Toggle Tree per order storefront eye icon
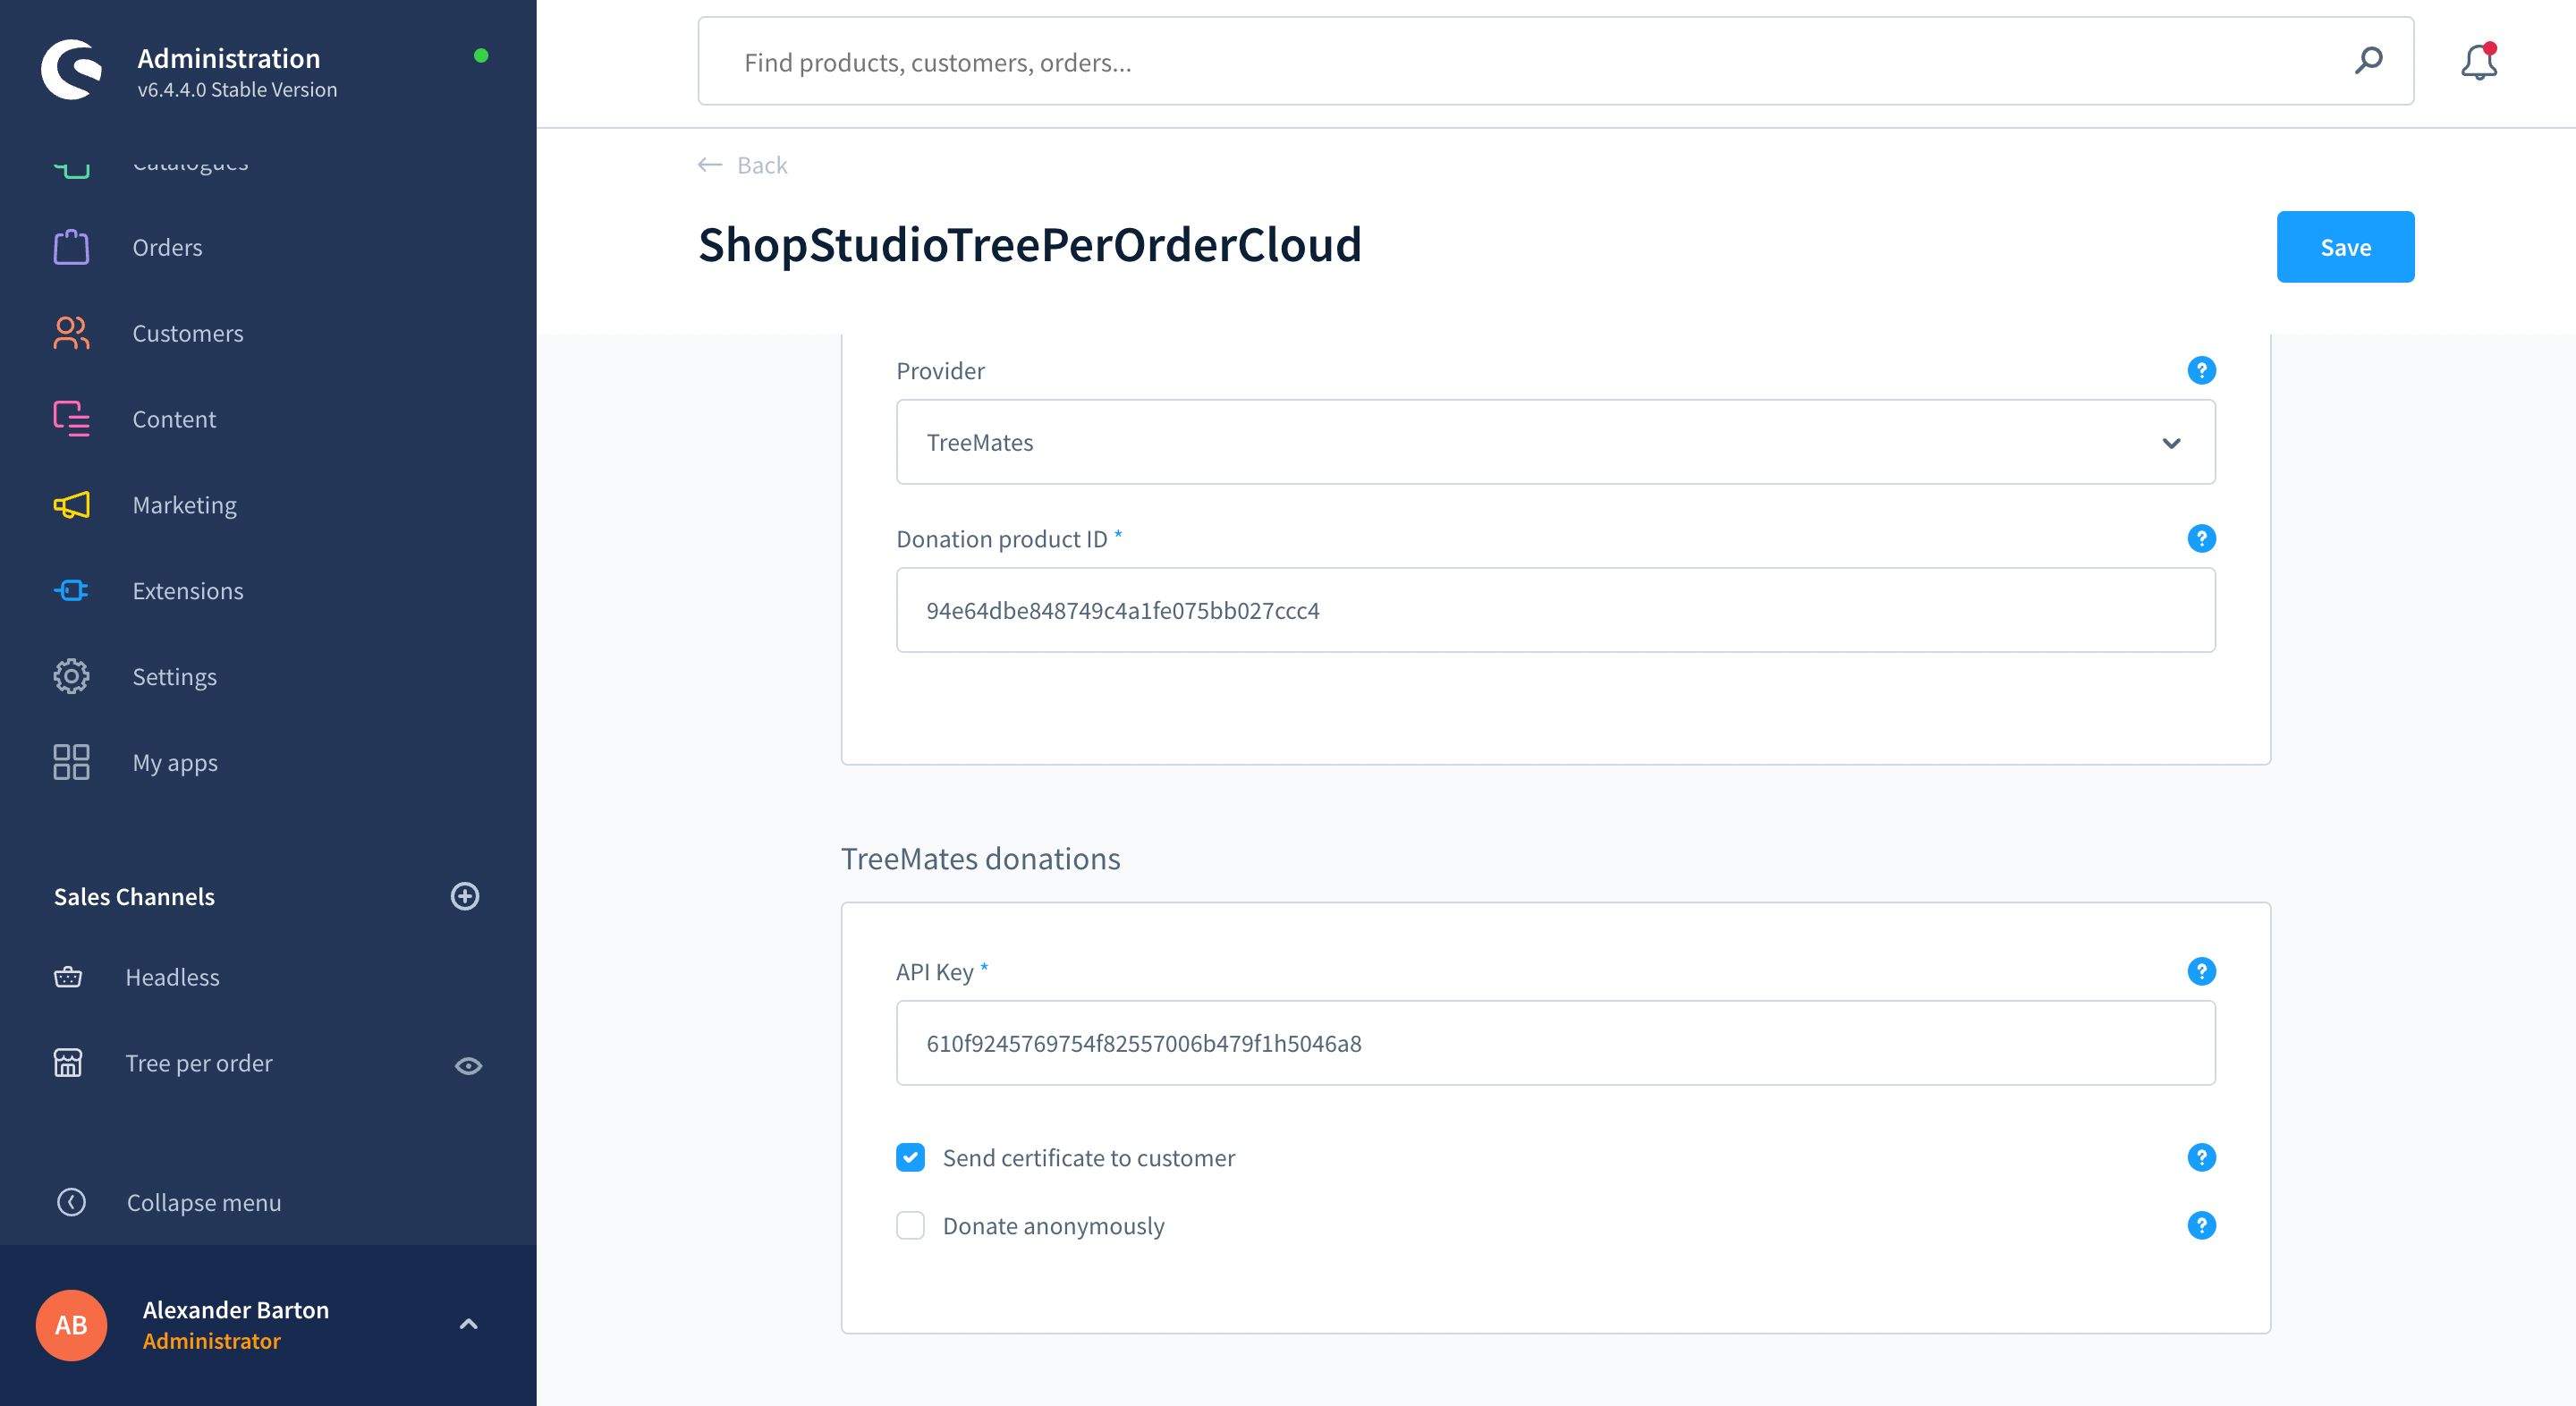The image size is (2576, 1406). 468,1065
